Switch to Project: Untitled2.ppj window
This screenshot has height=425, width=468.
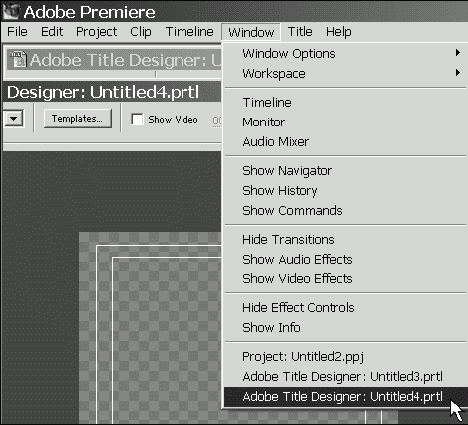coord(345,357)
